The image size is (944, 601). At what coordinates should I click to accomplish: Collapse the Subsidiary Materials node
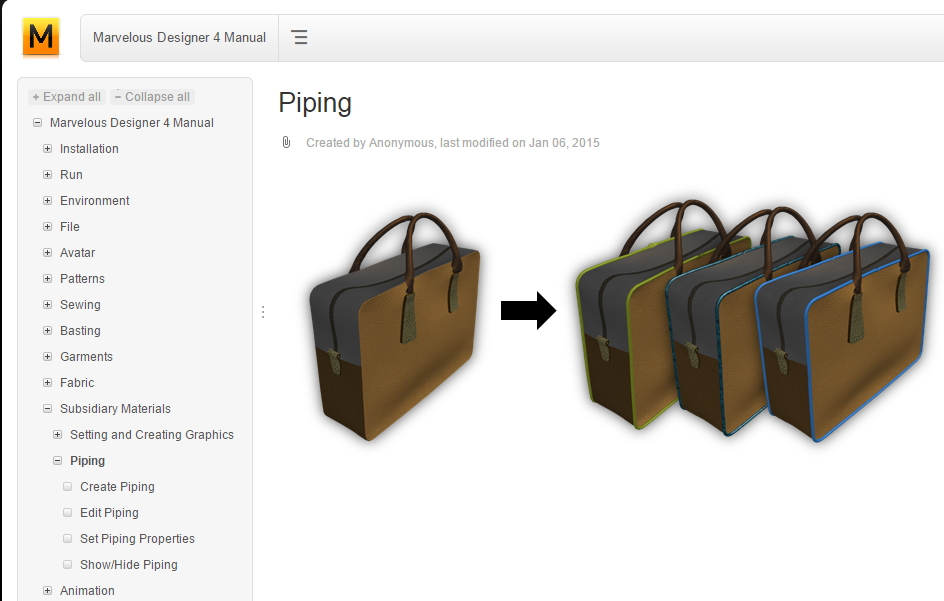pyautogui.click(x=47, y=409)
